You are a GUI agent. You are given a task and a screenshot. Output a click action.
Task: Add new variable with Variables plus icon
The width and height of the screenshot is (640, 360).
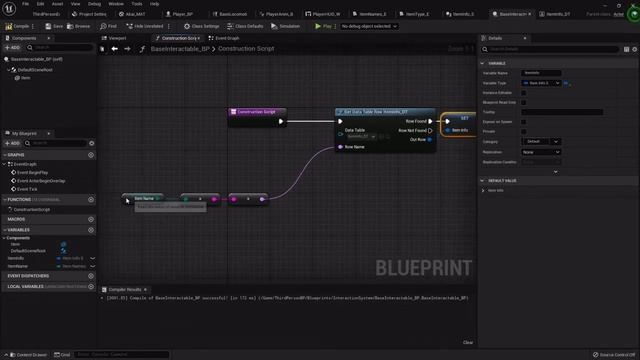click(x=91, y=230)
